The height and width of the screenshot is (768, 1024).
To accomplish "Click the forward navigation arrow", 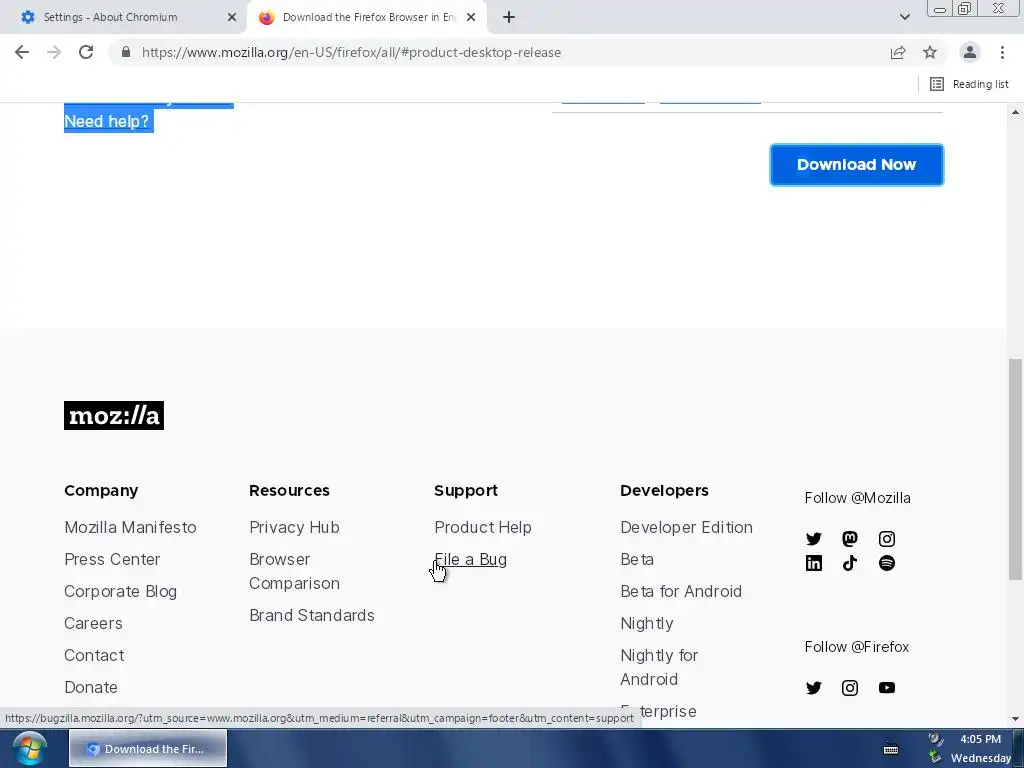I will tap(54, 52).
